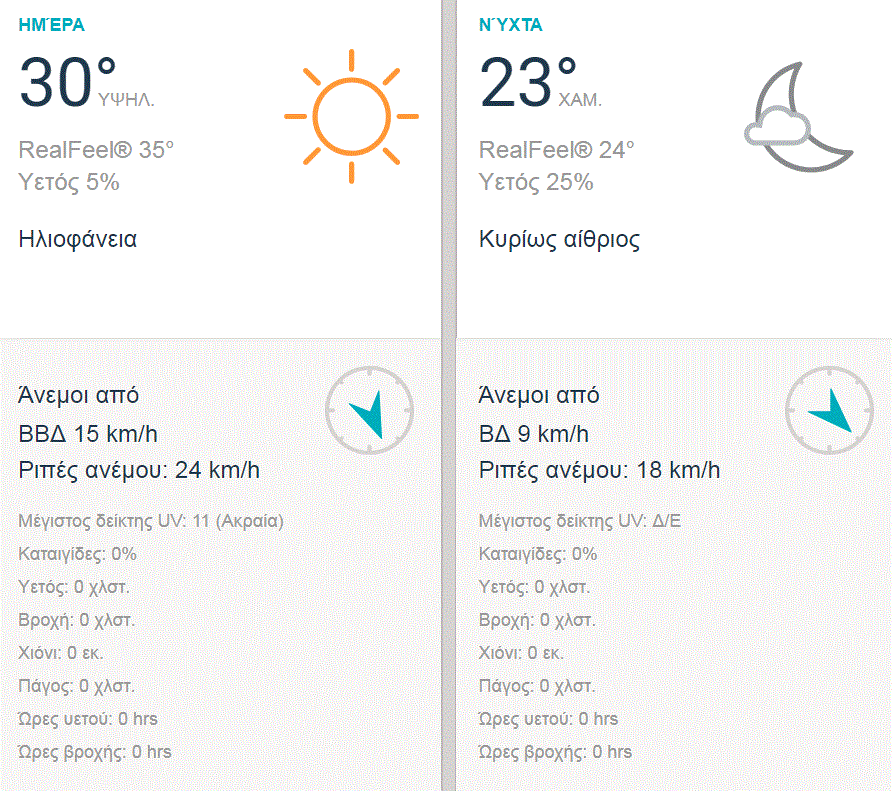The height and width of the screenshot is (791, 892).
Task: Click the Υετός 5% daytime precipitation
Action: point(69,182)
